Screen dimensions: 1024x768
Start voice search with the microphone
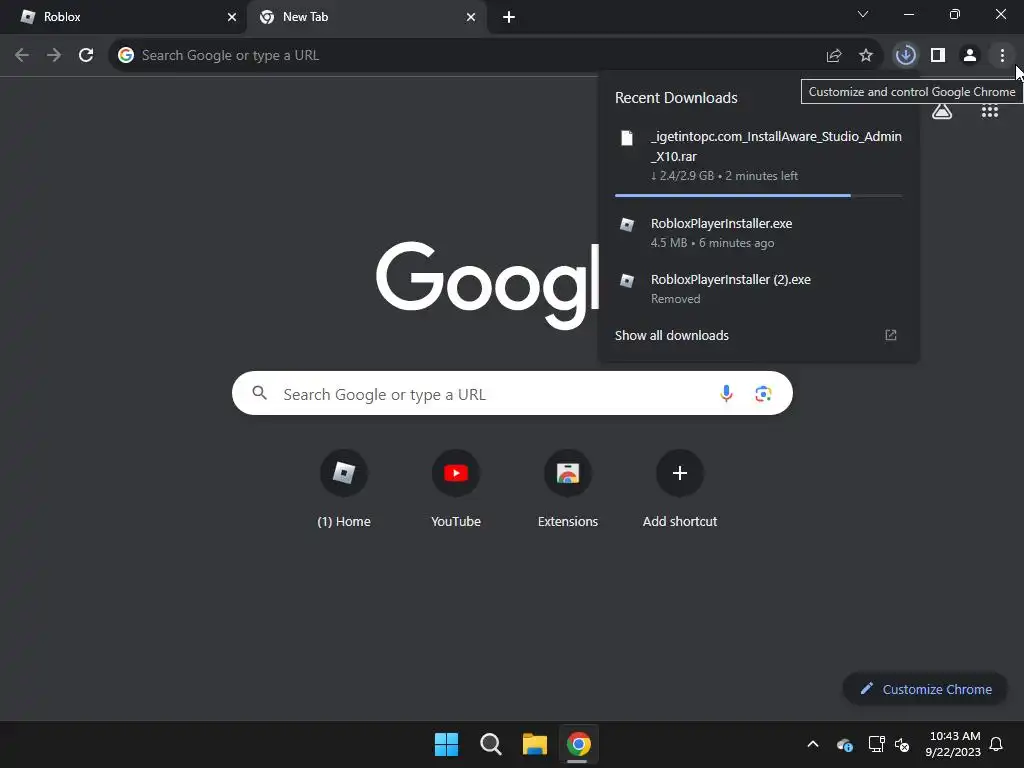pyautogui.click(x=726, y=393)
